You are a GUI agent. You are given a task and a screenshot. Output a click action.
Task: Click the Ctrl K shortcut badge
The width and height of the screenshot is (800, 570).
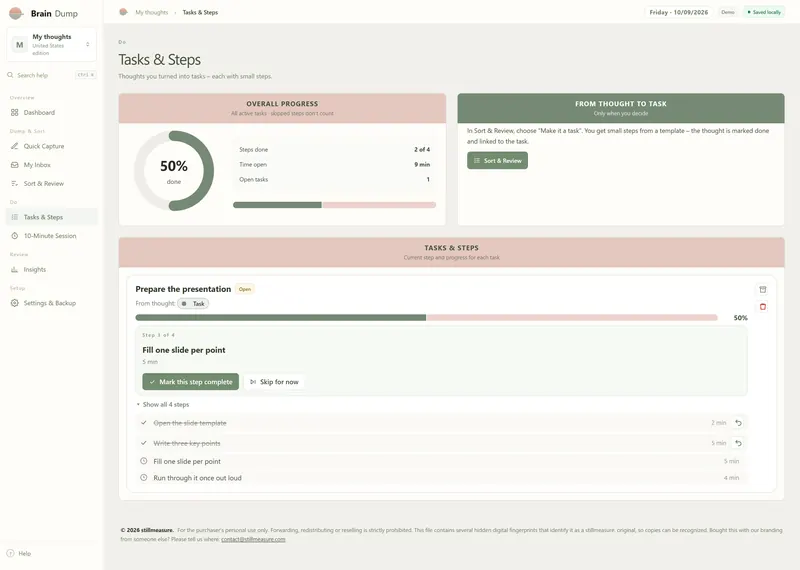tap(85, 75)
